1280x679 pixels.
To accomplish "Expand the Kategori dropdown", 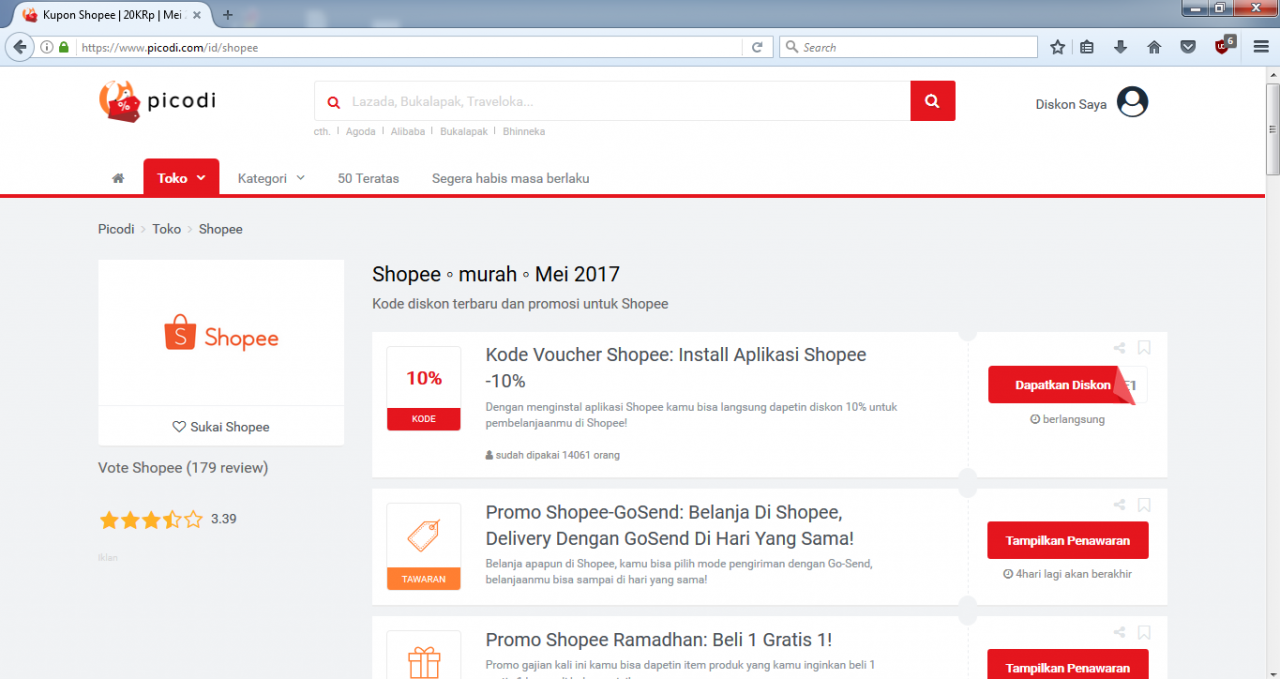I will pyautogui.click(x=271, y=178).
